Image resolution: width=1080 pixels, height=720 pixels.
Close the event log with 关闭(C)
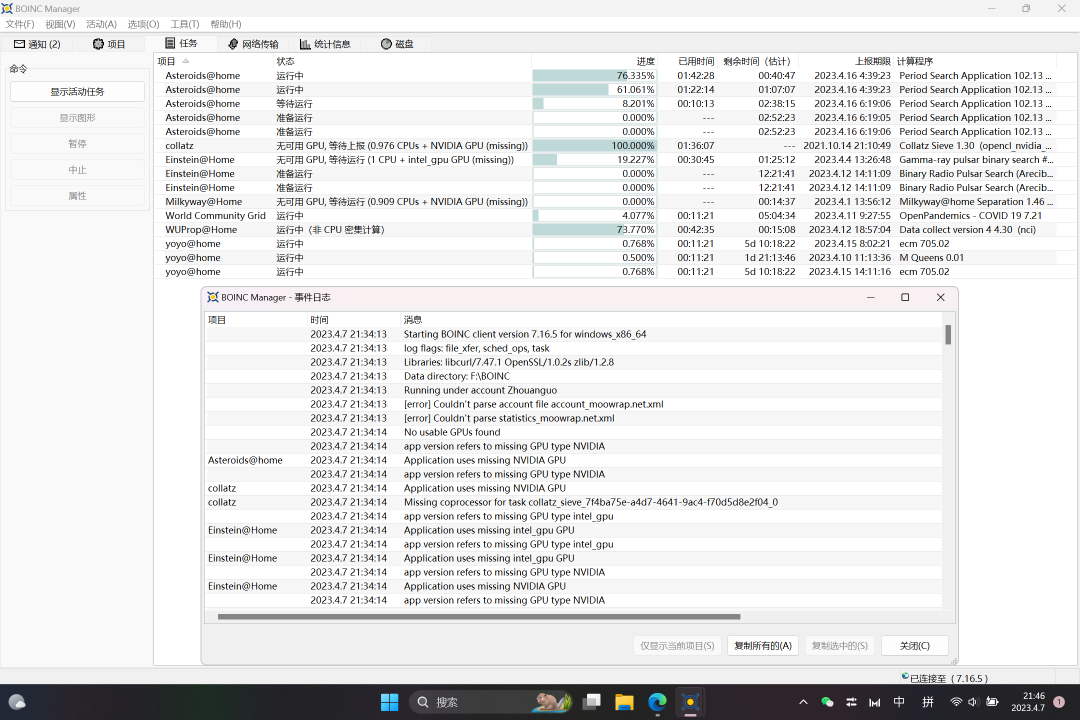tap(915, 646)
